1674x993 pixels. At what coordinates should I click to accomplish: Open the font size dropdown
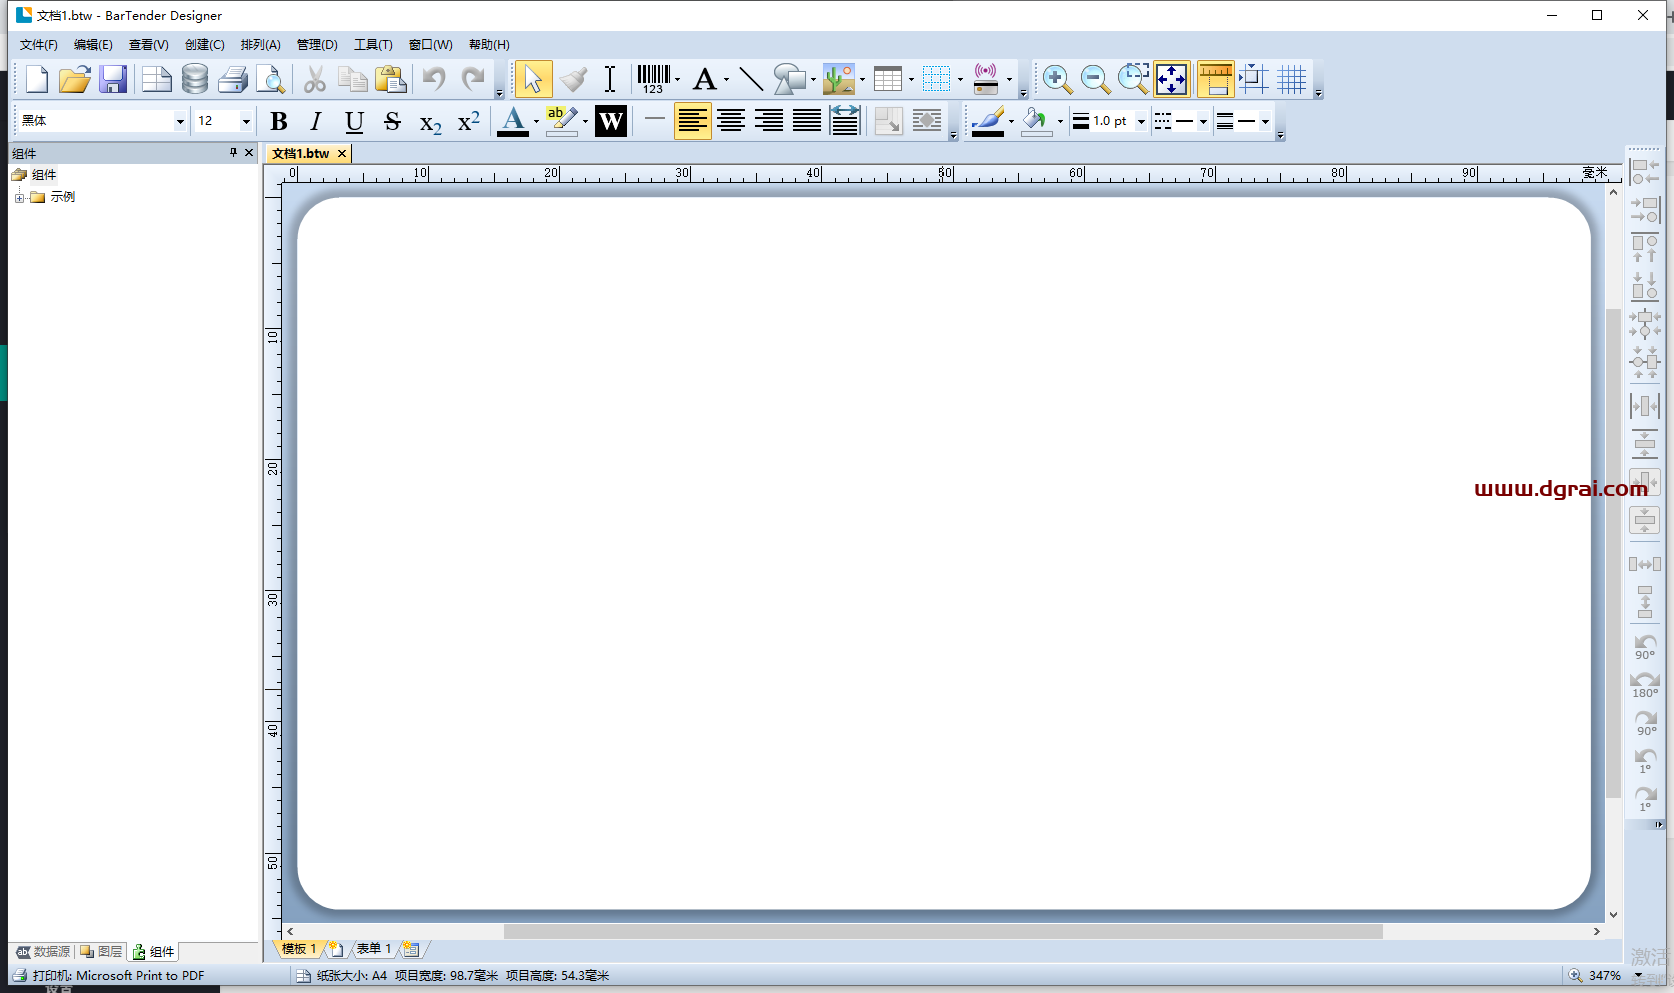[246, 121]
